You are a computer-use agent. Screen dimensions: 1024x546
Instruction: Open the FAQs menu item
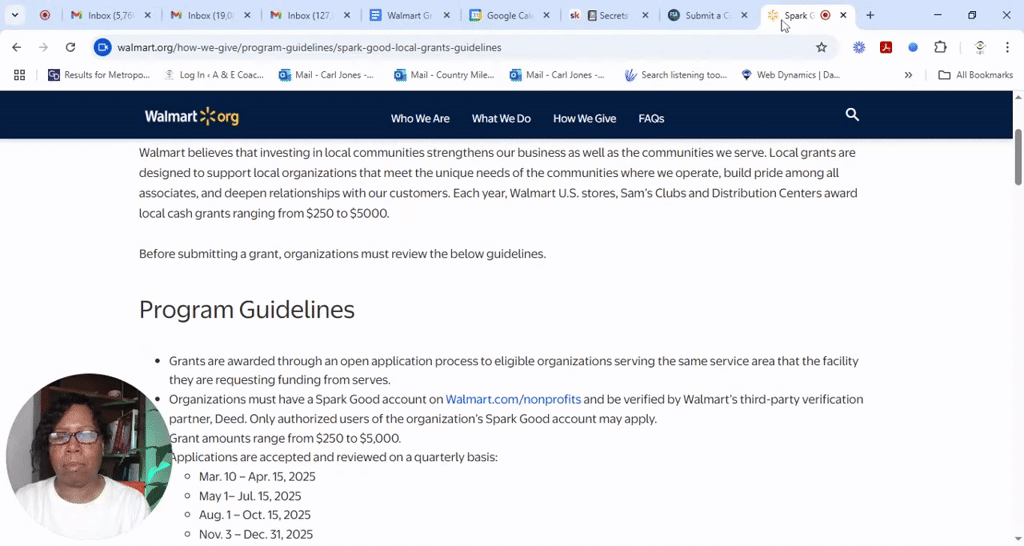[651, 118]
